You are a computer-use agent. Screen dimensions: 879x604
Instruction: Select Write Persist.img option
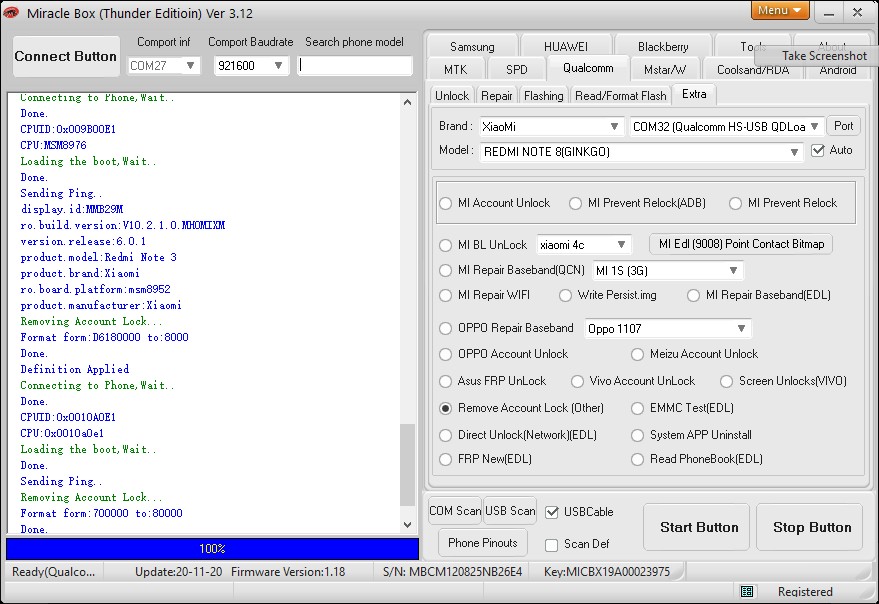click(565, 295)
